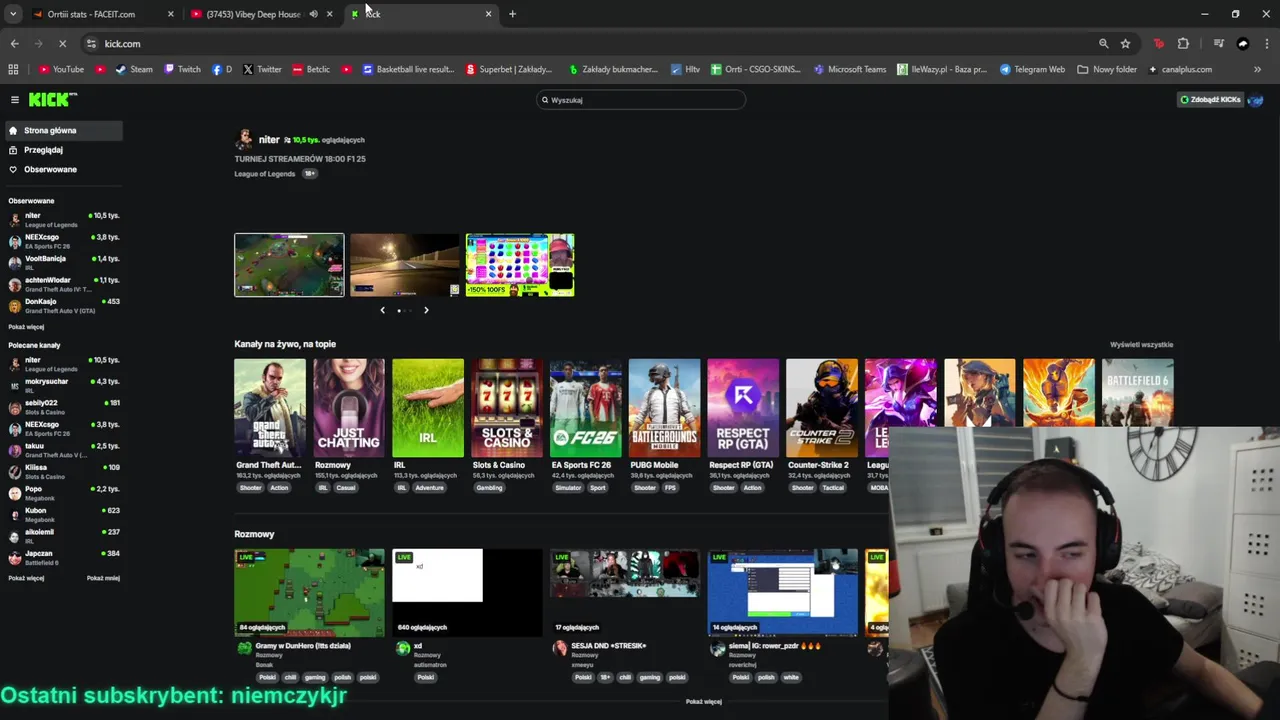Open the niter featured stream title
This screenshot has height=720, width=1280.
(x=300, y=159)
